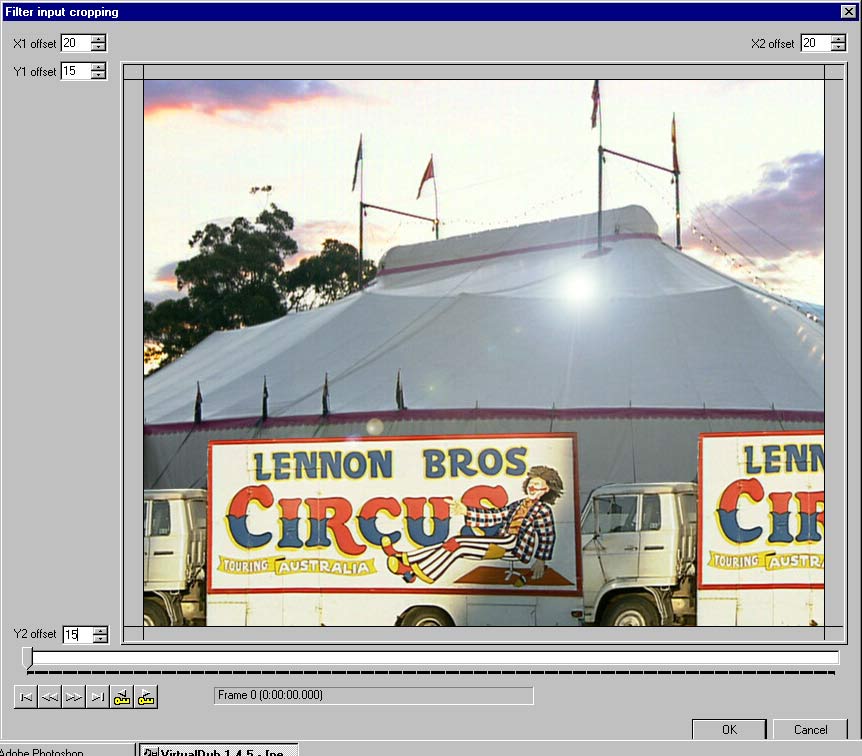Increase the X1 offset value
Viewport: 862px width, 756px height.
tap(98, 39)
